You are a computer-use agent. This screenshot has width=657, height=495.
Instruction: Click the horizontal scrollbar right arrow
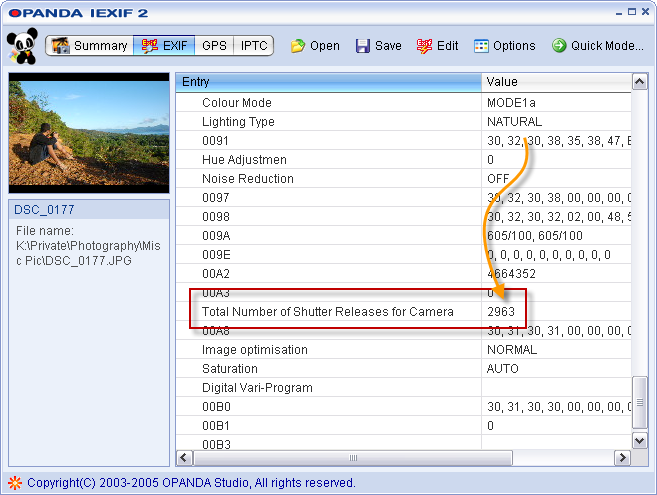(x=622, y=458)
